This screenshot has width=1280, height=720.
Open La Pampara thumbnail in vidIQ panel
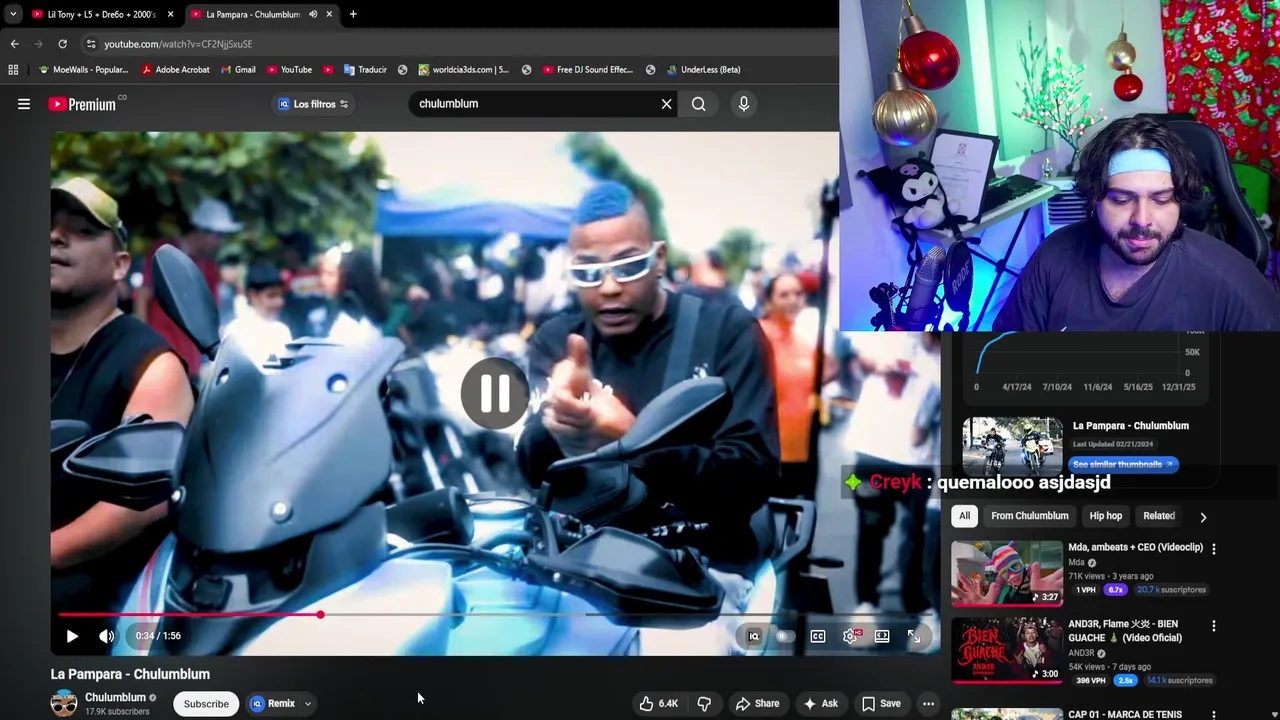click(1012, 445)
